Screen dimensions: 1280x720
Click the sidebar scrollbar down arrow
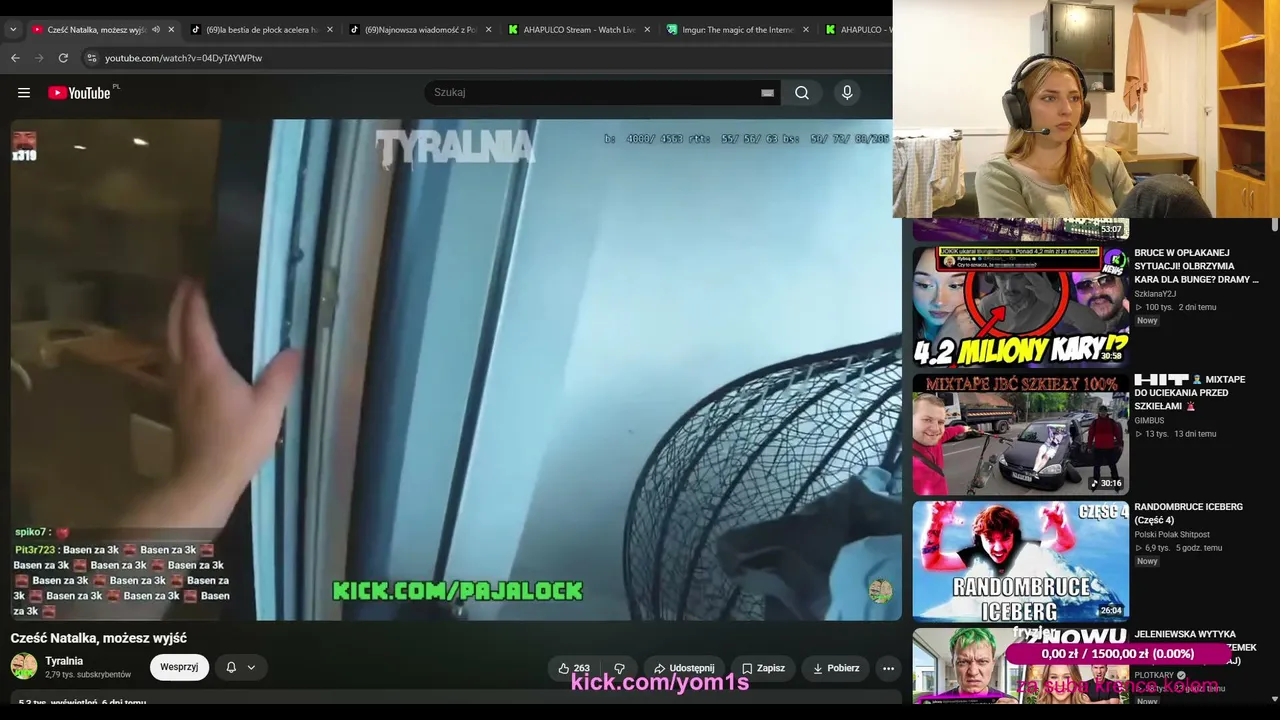click(x=1274, y=699)
